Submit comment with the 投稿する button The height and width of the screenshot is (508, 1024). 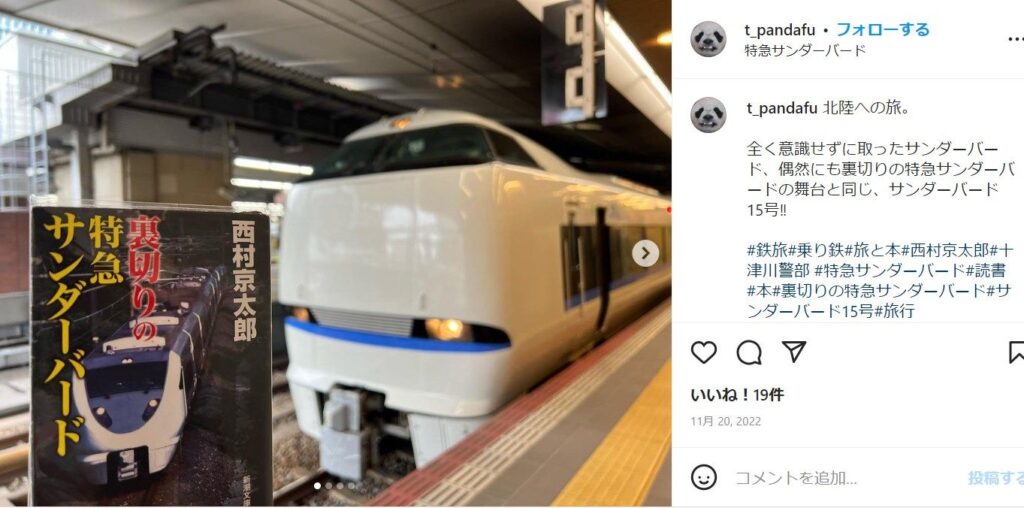pyautogui.click(x=996, y=479)
